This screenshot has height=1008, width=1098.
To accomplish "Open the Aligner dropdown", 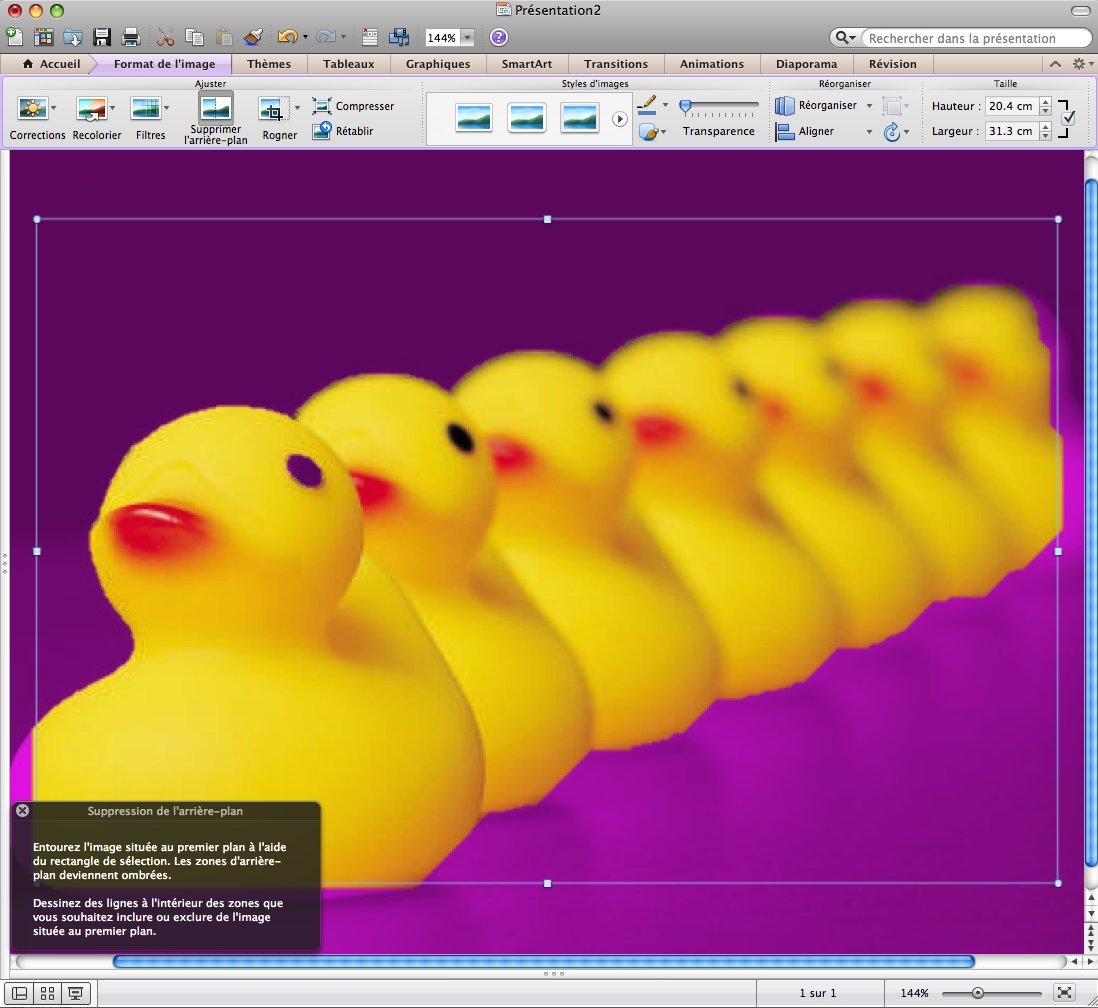I will pos(824,131).
